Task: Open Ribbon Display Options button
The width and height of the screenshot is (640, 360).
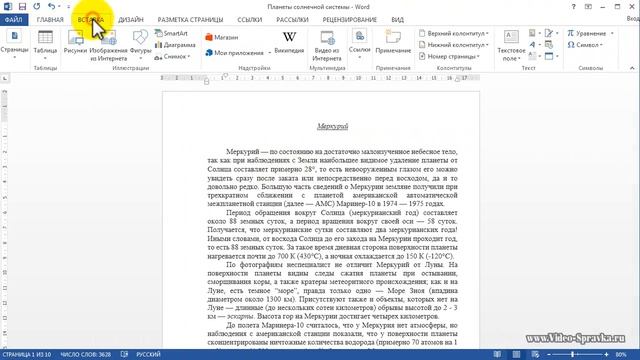Action: [588, 7]
